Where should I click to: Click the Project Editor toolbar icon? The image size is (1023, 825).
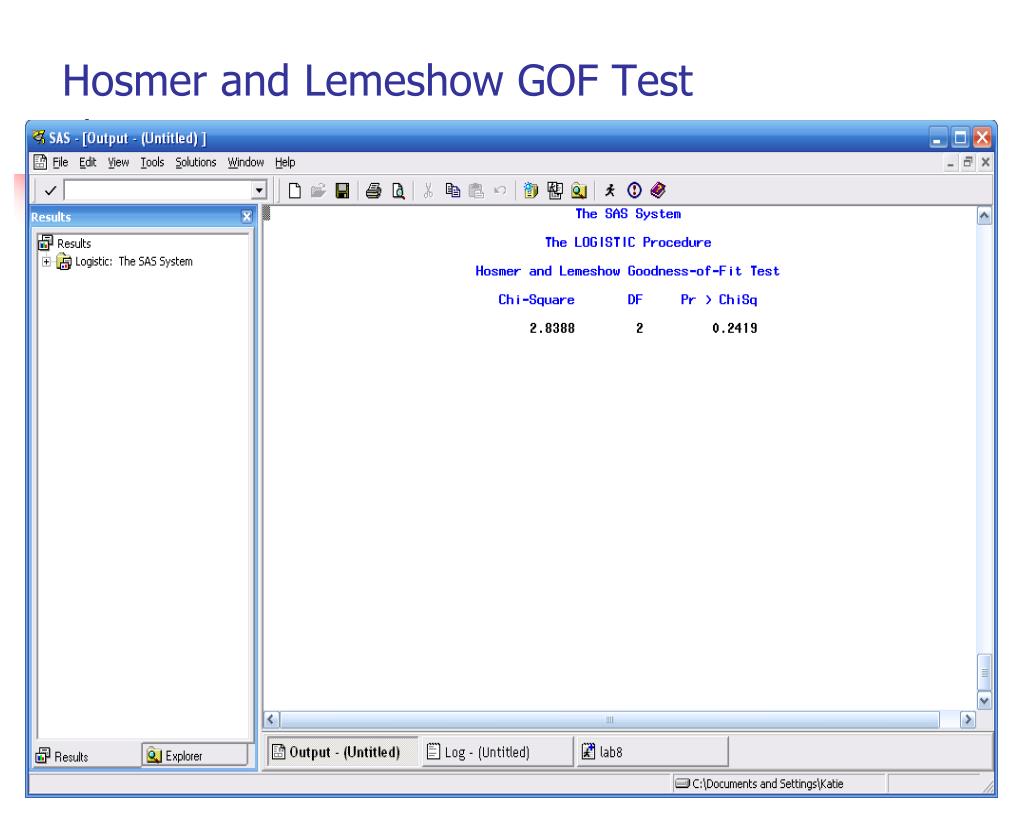pos(555,190)
